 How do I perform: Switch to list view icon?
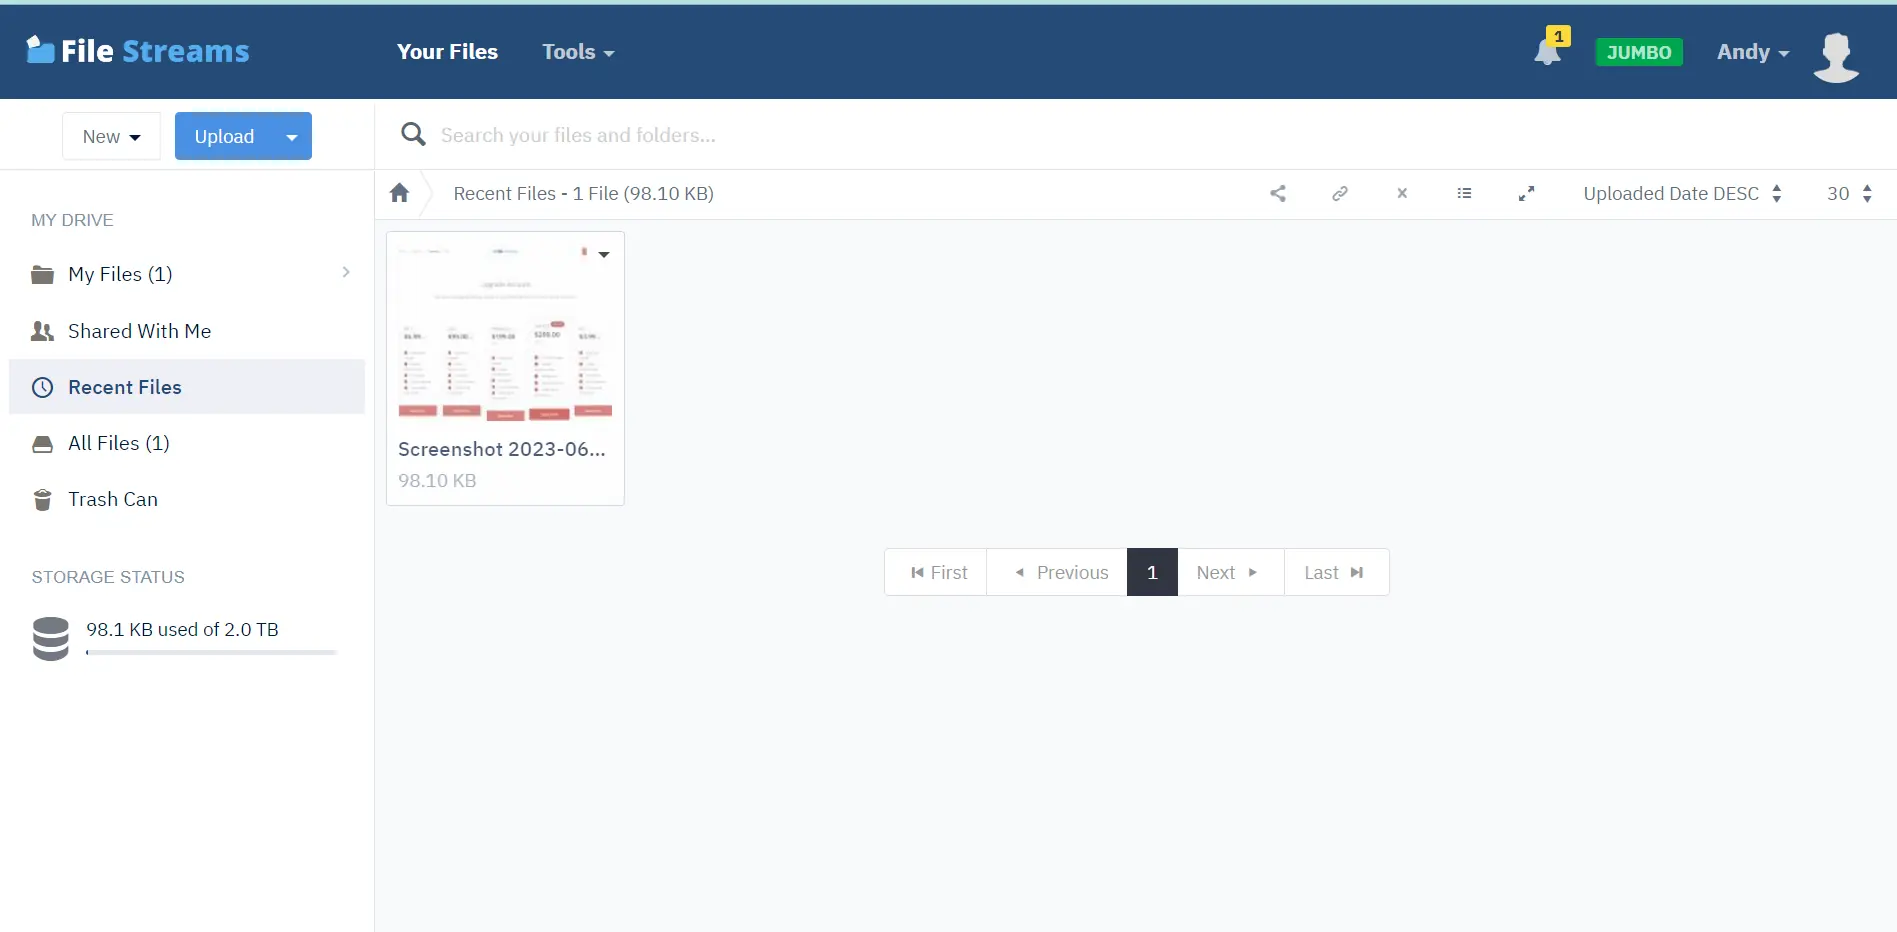(x=1464, y=194)
